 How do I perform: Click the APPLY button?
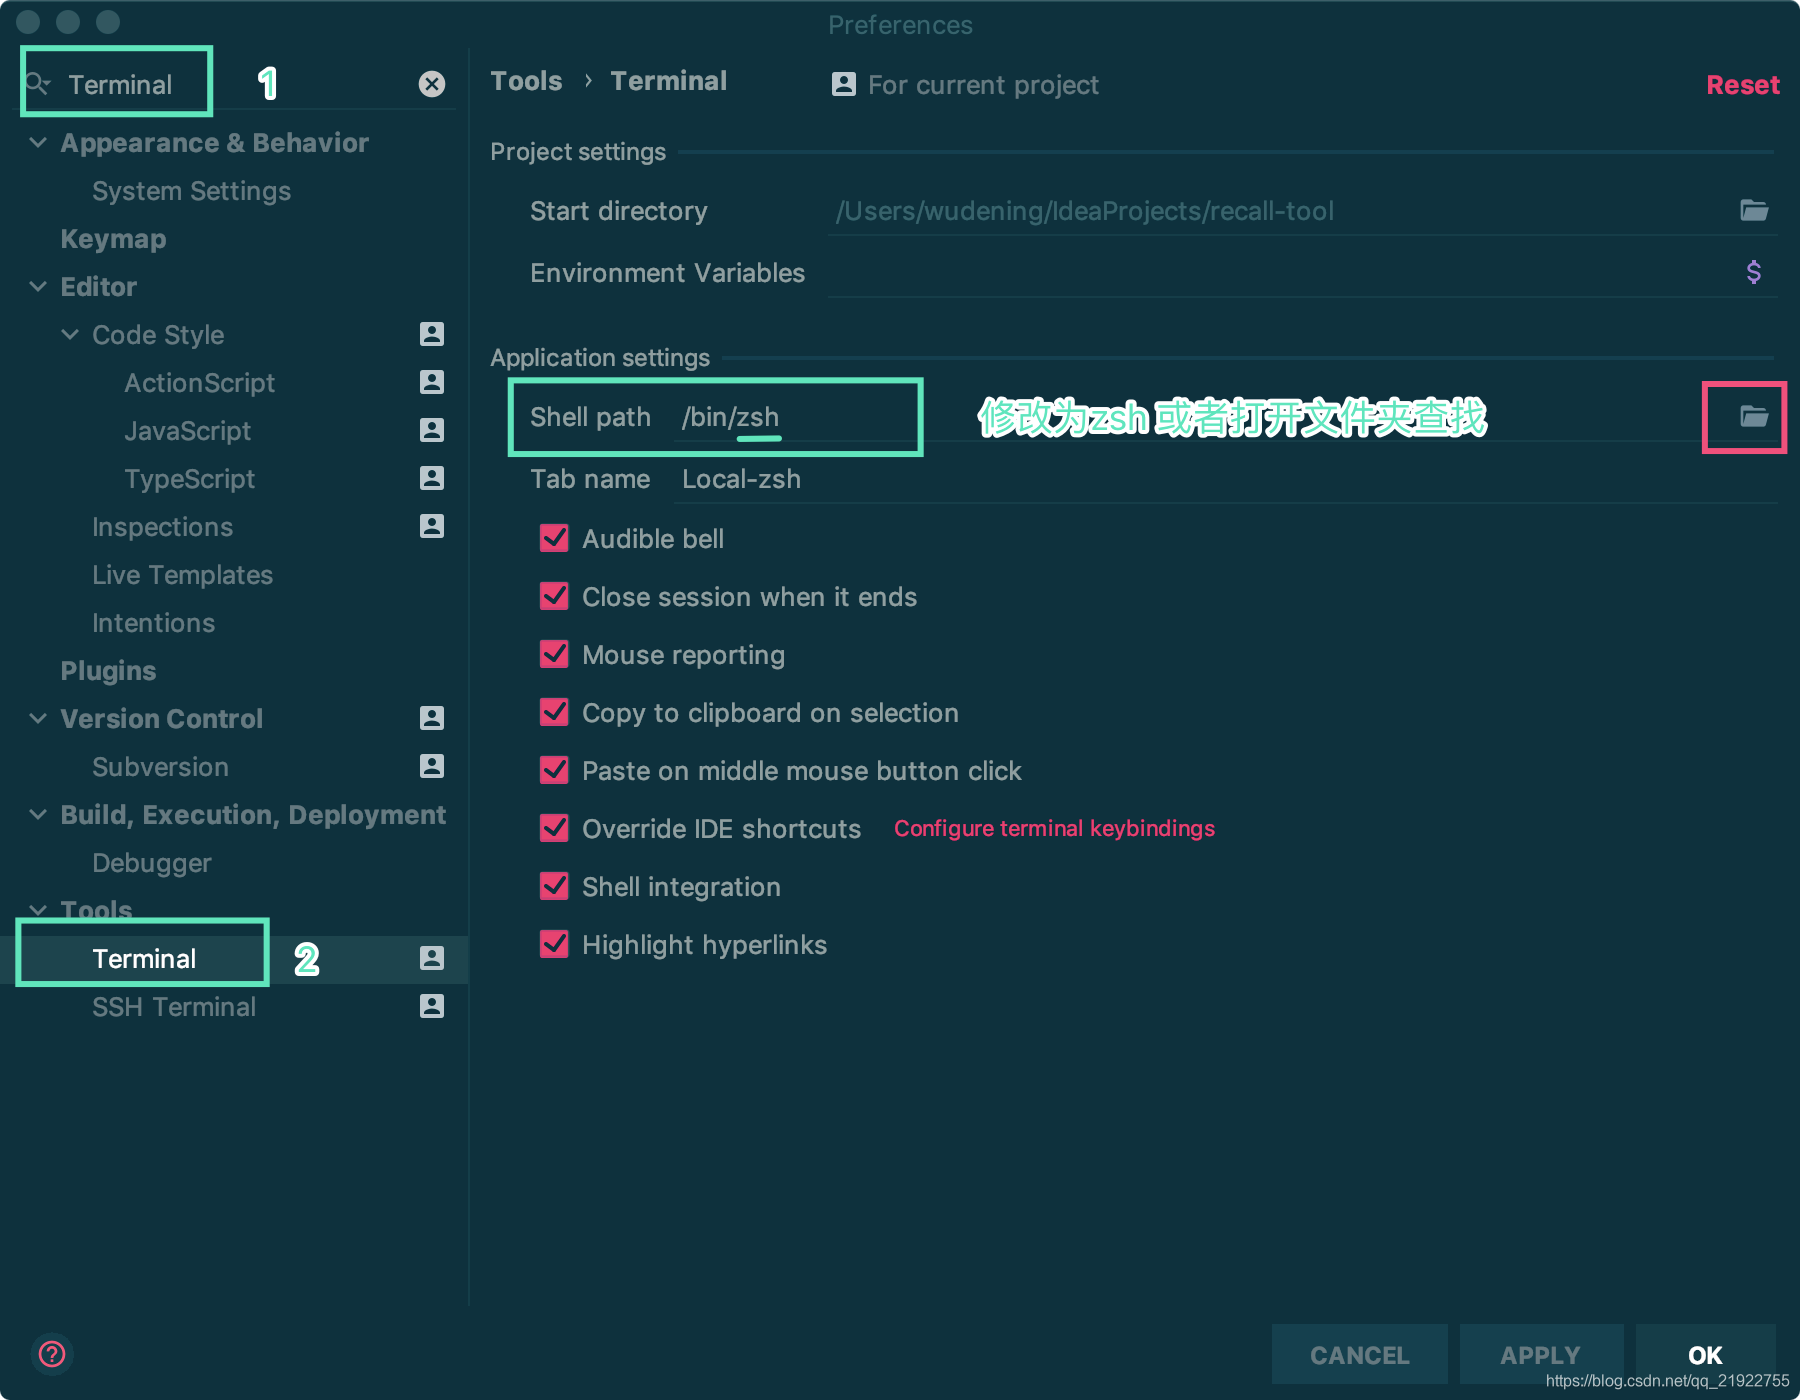coord(1541,1354)
